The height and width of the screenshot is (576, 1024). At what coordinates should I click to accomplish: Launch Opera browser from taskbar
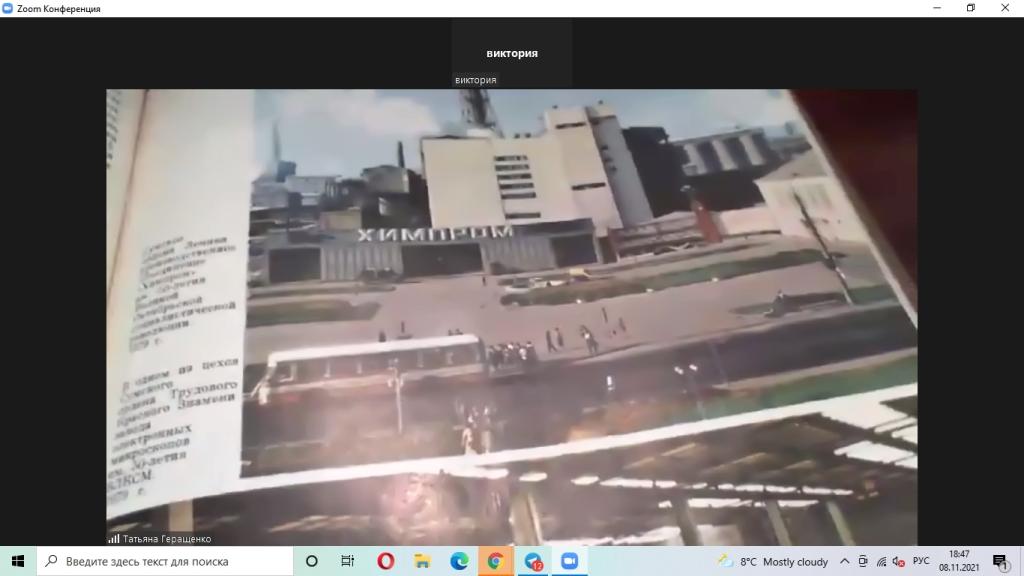[x=386, y=561]
